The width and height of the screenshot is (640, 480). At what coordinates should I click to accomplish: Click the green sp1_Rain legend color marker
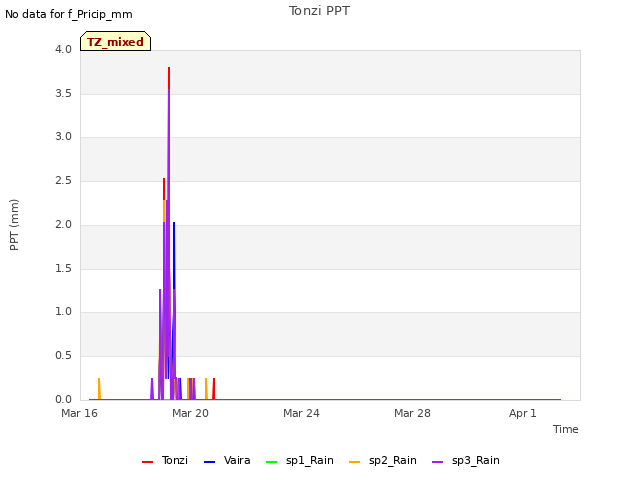271,462
